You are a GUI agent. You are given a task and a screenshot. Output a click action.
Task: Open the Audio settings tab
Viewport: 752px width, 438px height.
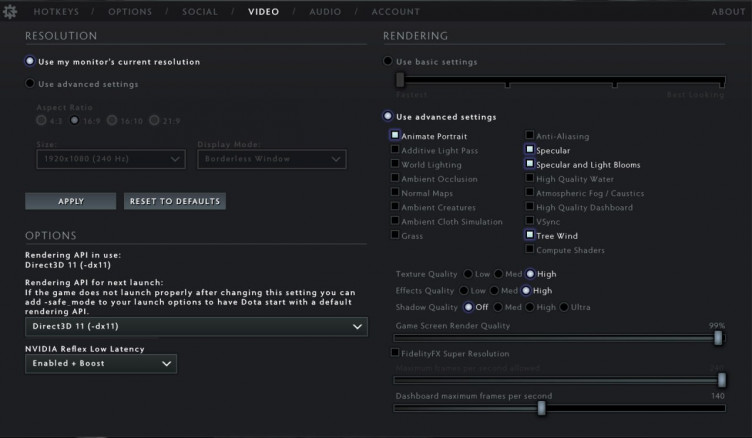[325, 12]
